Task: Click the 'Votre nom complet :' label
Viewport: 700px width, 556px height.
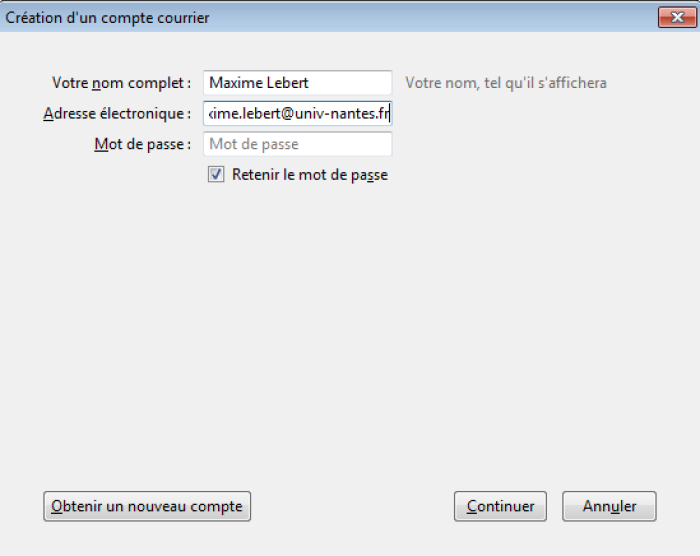Action: 121,83
